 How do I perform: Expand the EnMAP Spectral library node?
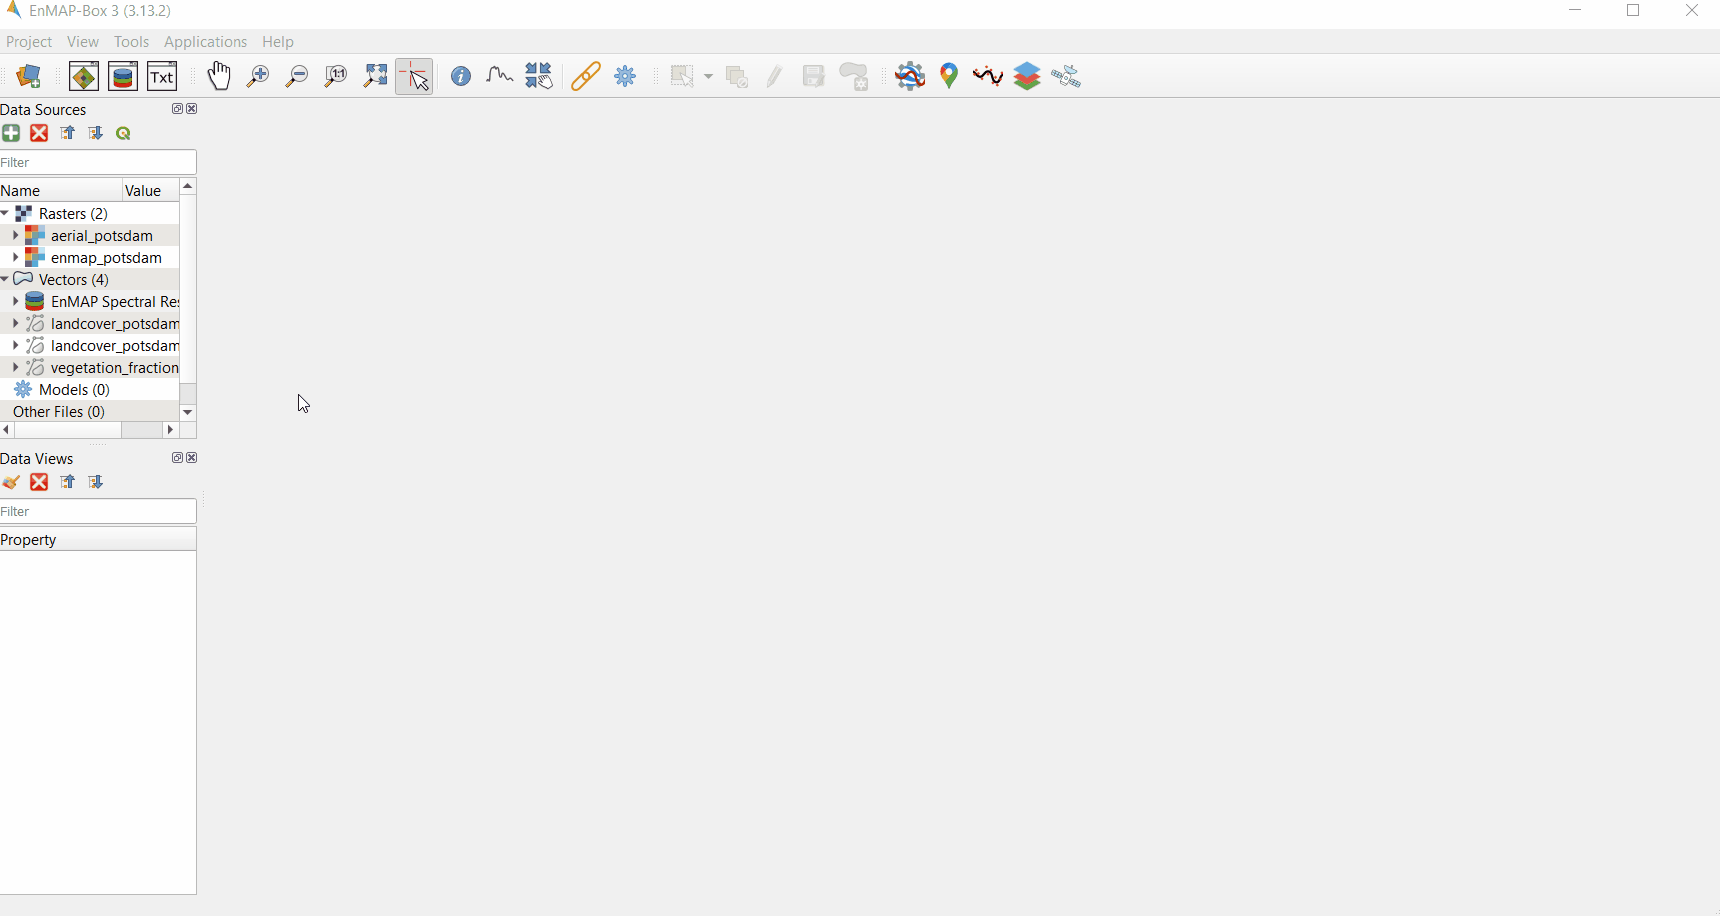[x=16, y=301]
